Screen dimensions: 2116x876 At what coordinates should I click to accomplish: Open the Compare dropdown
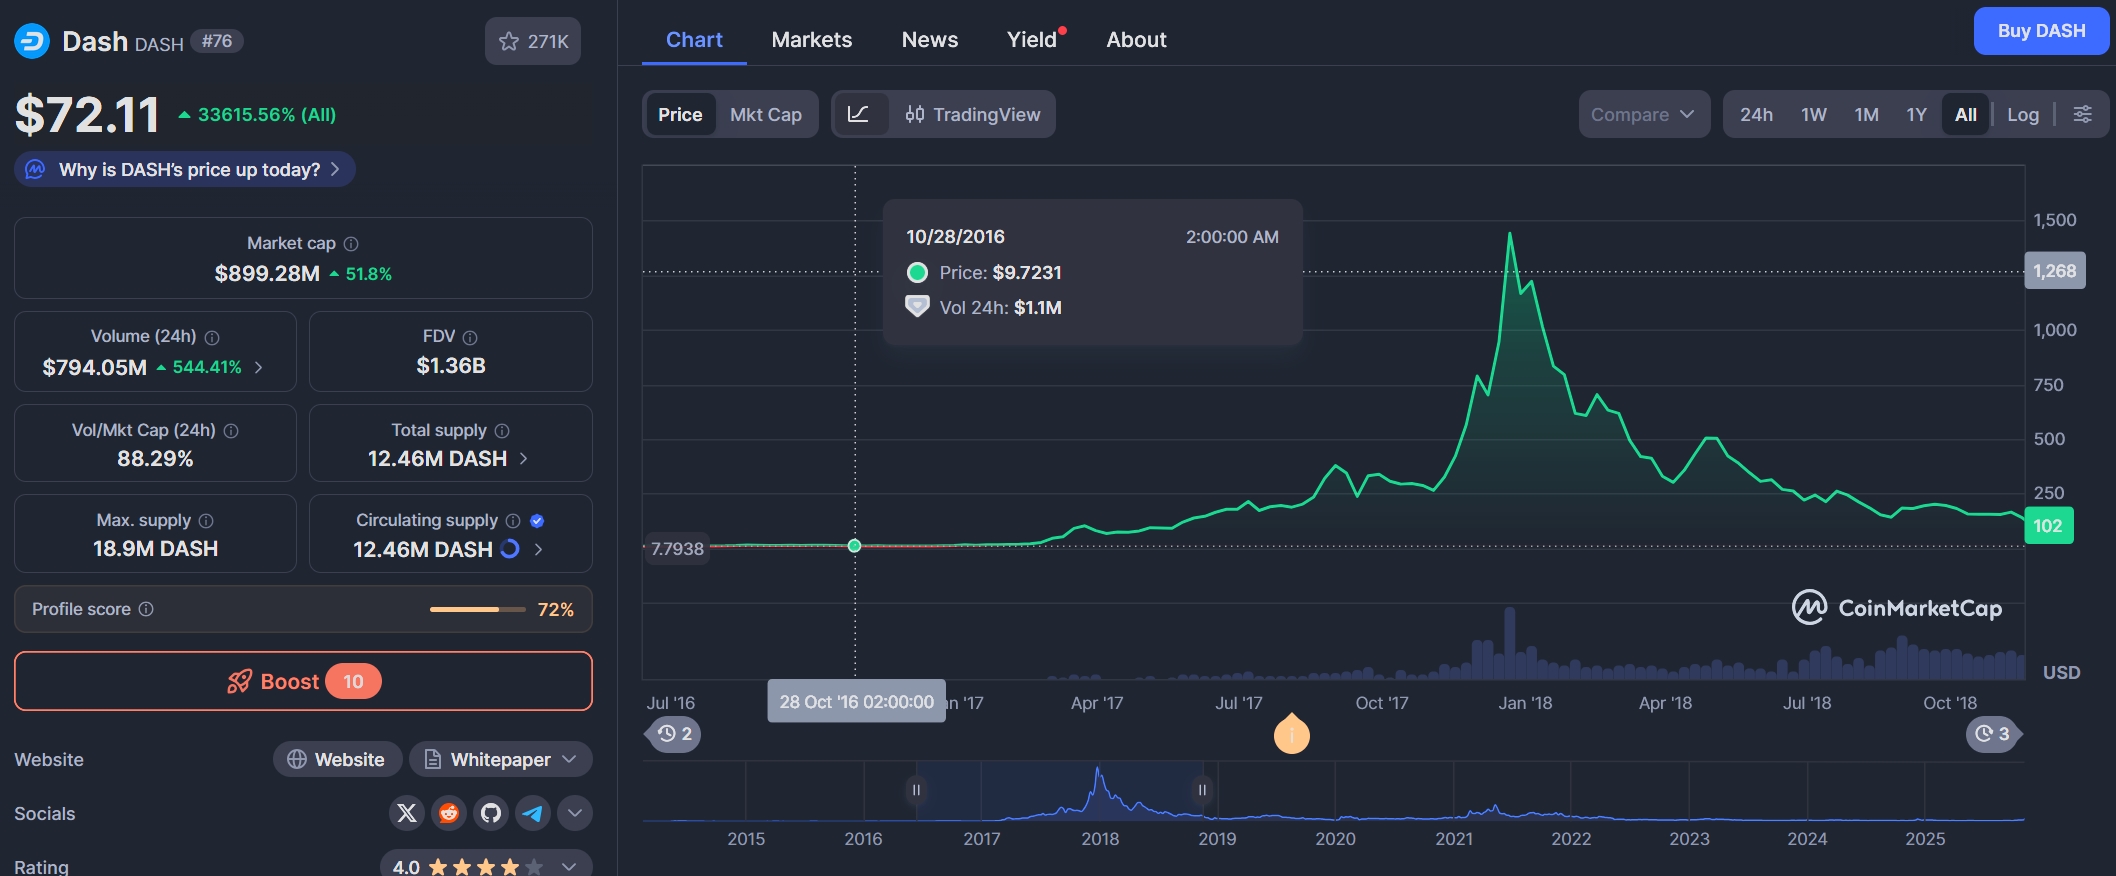[x=1643, y=114]
